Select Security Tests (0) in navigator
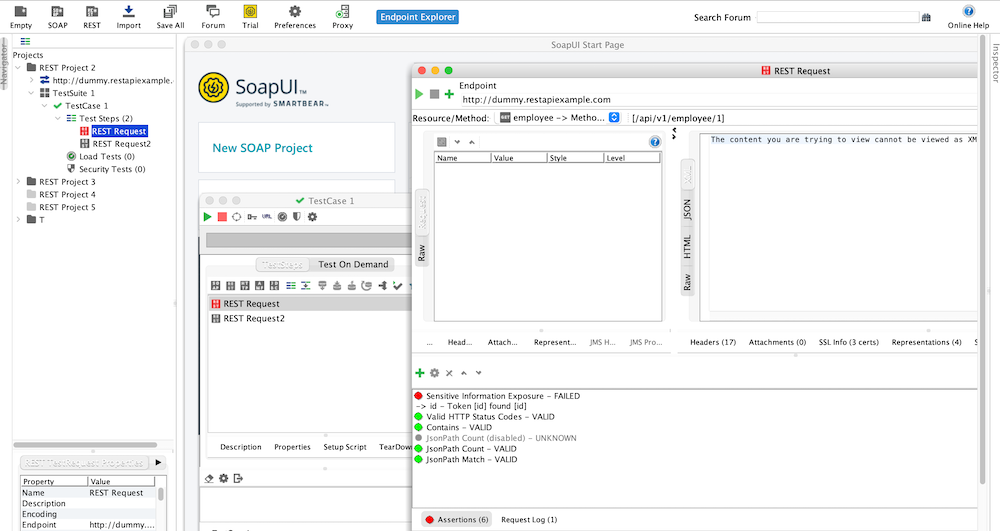Screen dimensions: 1000x531 point(112,169)
